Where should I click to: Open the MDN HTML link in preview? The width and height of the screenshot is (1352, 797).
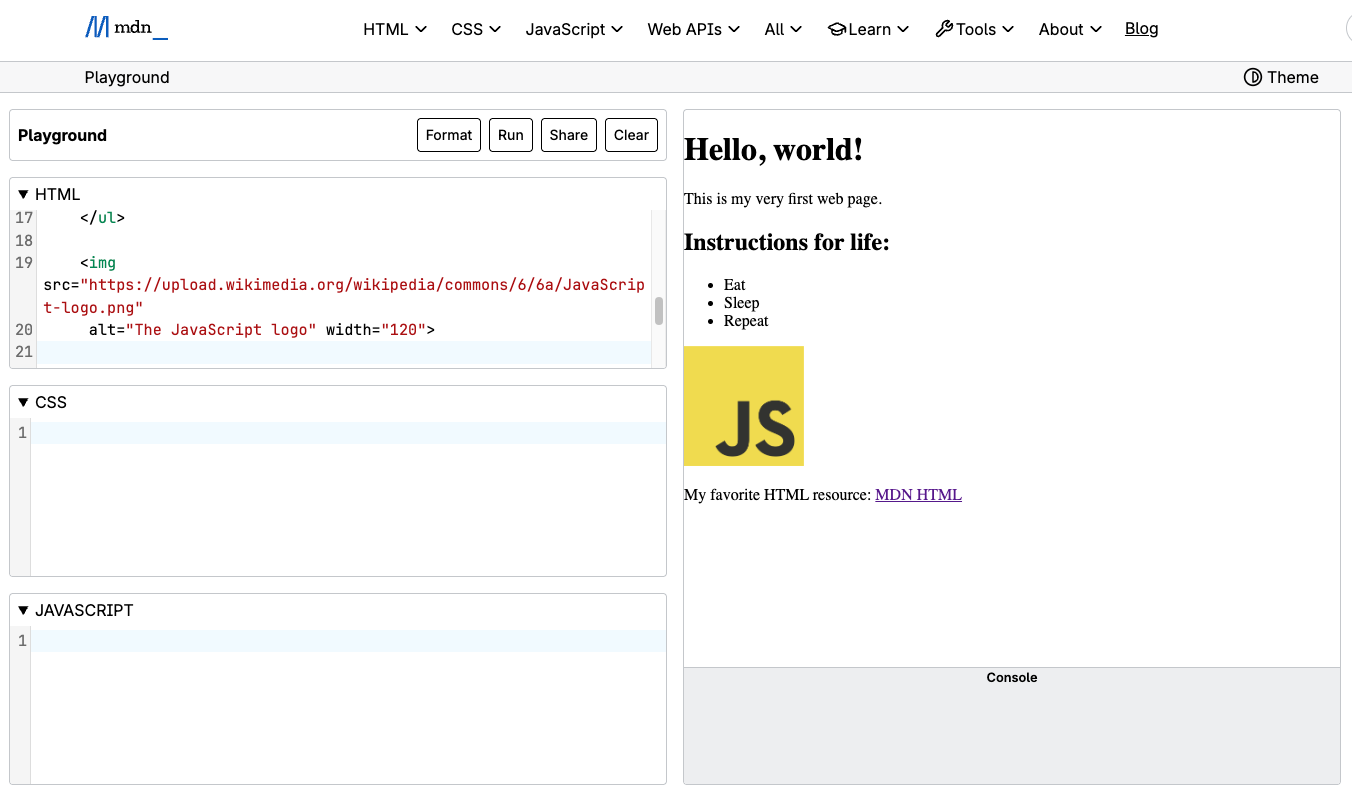pos(918,494)
